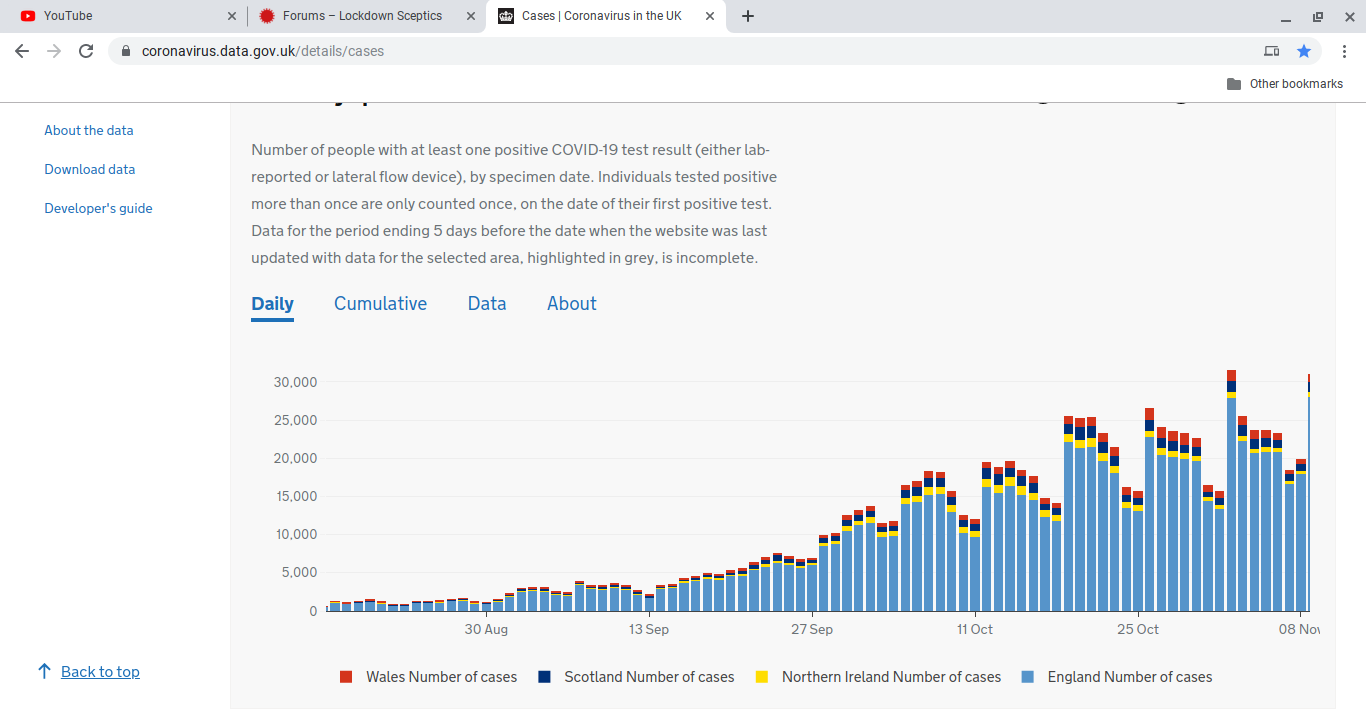Open the Data tab of chart
1366x712 pixels.
pos(487,304)
